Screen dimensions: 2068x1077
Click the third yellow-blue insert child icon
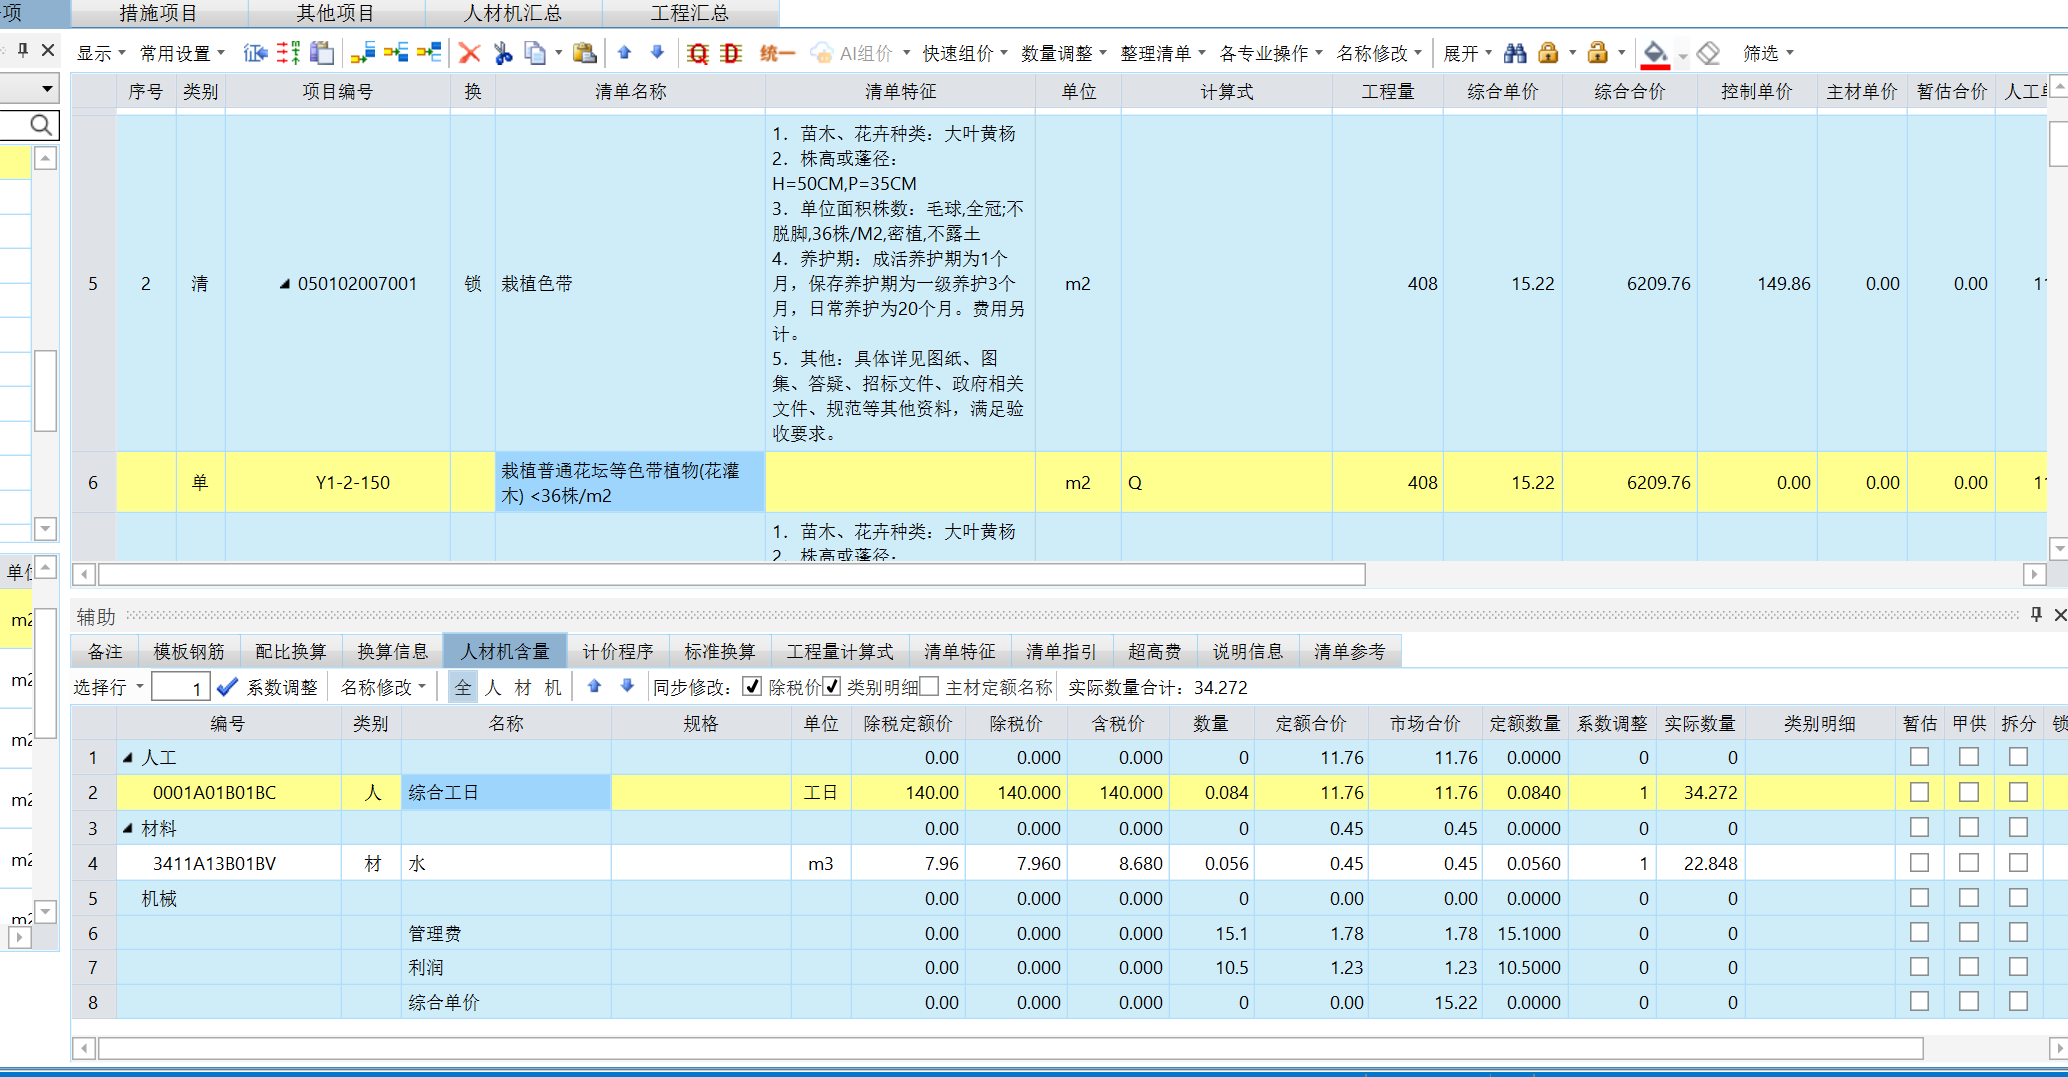click(429, 53)
